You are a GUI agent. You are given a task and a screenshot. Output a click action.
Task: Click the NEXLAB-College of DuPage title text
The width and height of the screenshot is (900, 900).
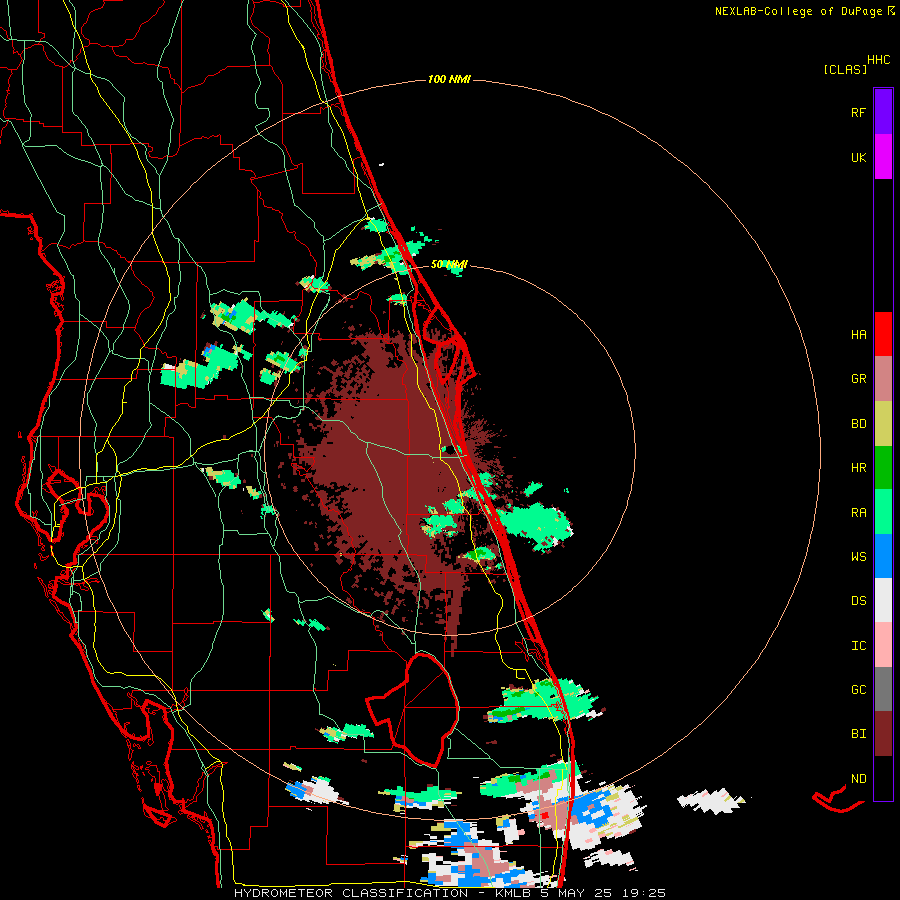pyautogui.click(x=798, y=11)
